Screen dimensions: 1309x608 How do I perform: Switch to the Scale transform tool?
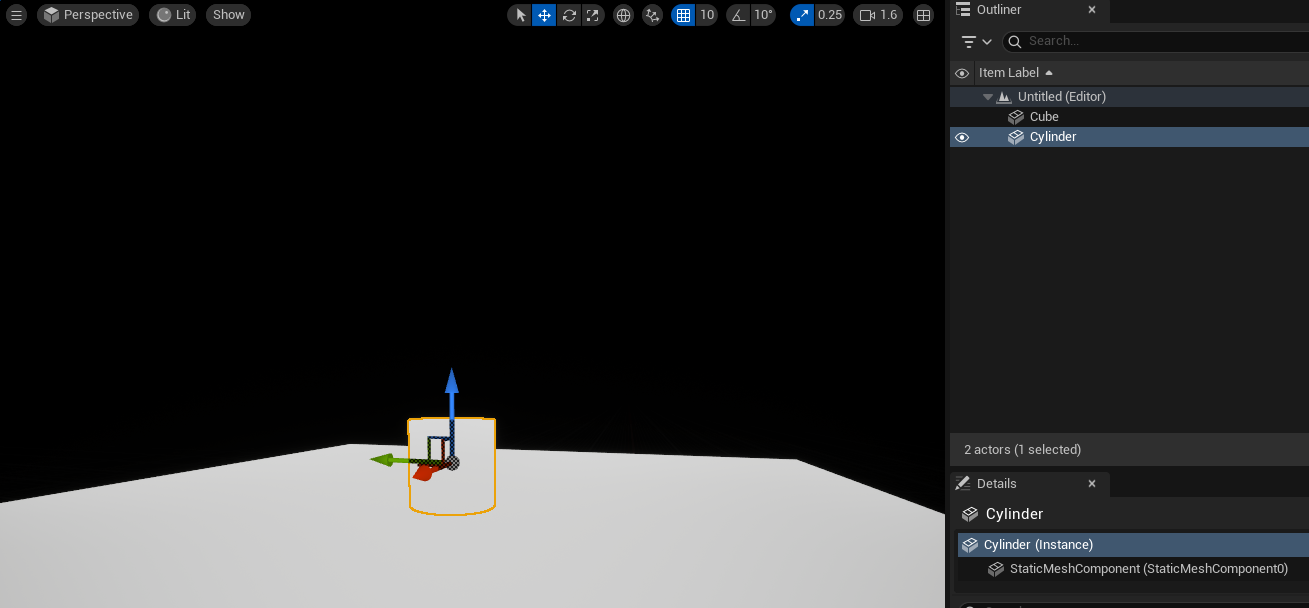pos(593,15)
